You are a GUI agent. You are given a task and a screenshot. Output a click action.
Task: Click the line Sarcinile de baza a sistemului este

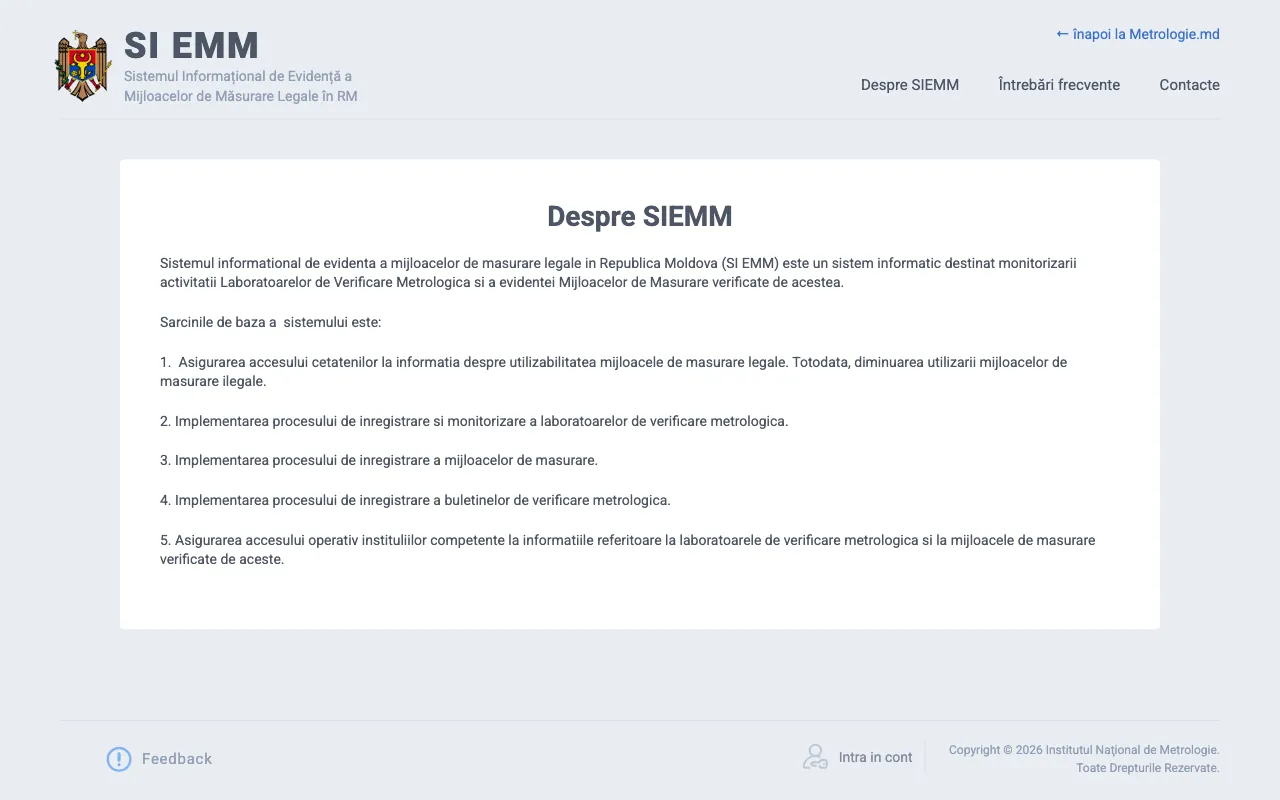[271, 322]
